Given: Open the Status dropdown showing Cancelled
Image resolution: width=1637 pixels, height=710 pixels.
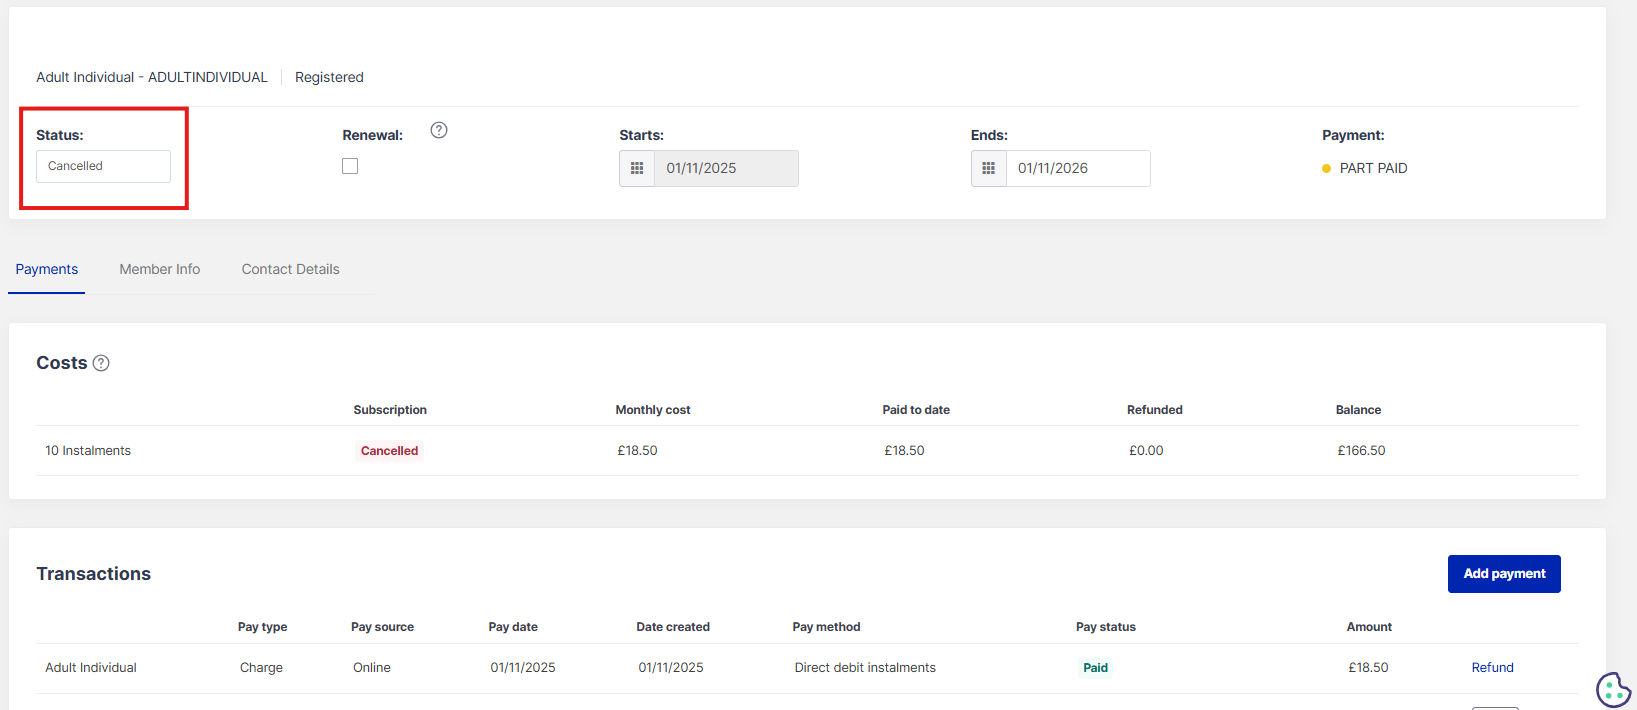Looking at the screenshot, I should tap(103, 166).
